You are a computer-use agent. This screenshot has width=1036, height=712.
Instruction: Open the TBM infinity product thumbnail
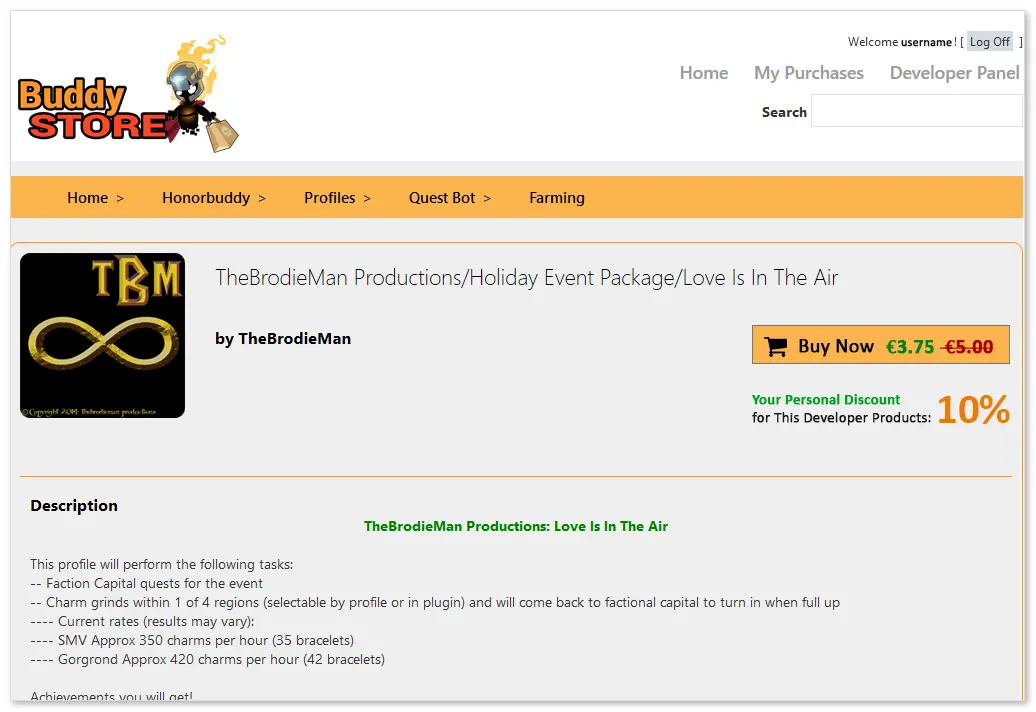click(102, 336)
